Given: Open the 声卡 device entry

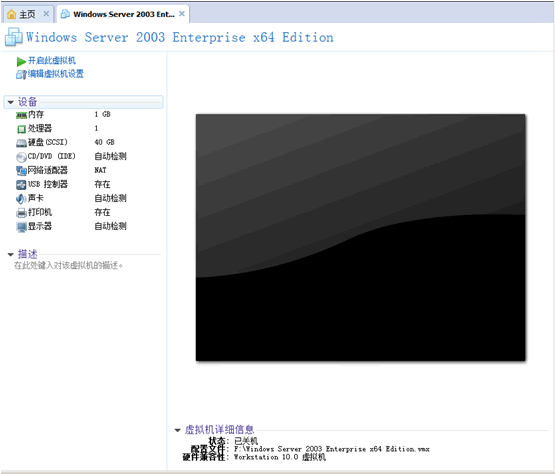Looking at the screenshot, I should 36,198.
